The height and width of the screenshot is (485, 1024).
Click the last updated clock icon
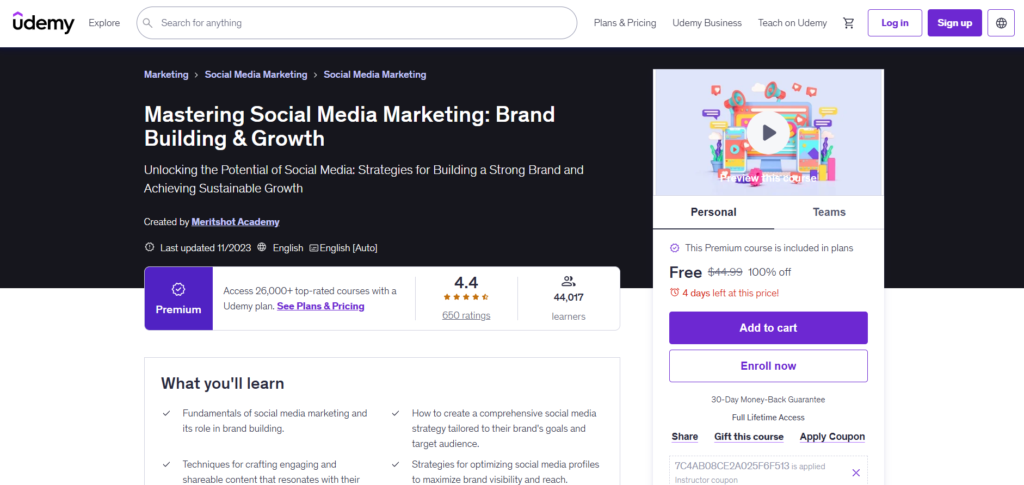(150, 247)
